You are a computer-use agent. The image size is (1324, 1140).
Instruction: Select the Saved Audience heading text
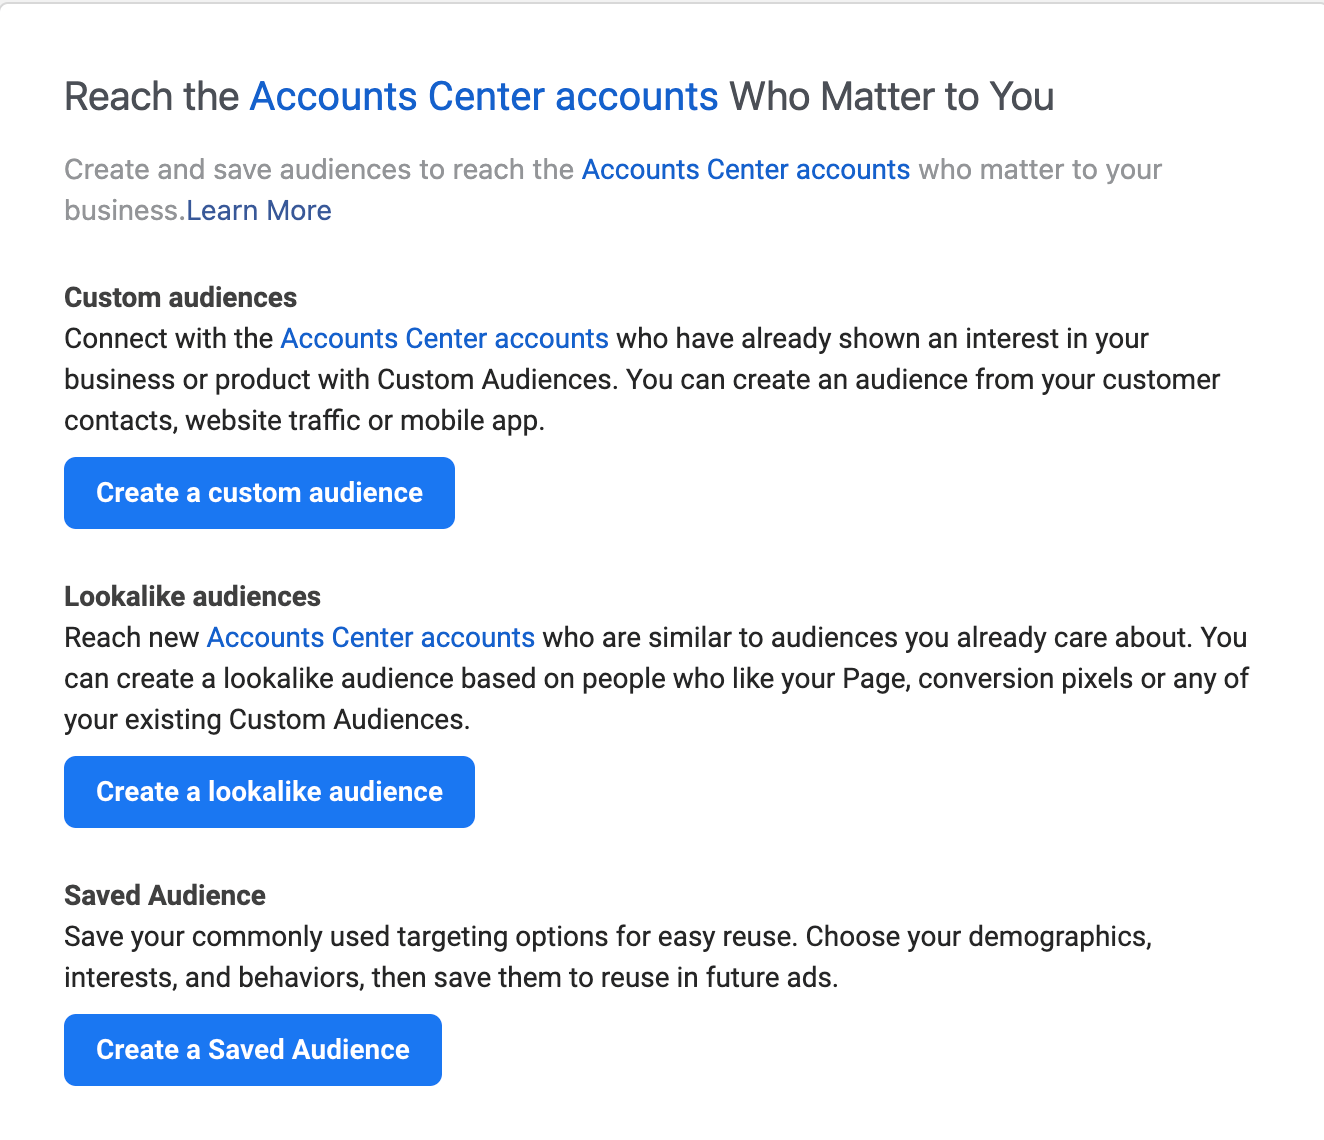click(x=165, y=896)
